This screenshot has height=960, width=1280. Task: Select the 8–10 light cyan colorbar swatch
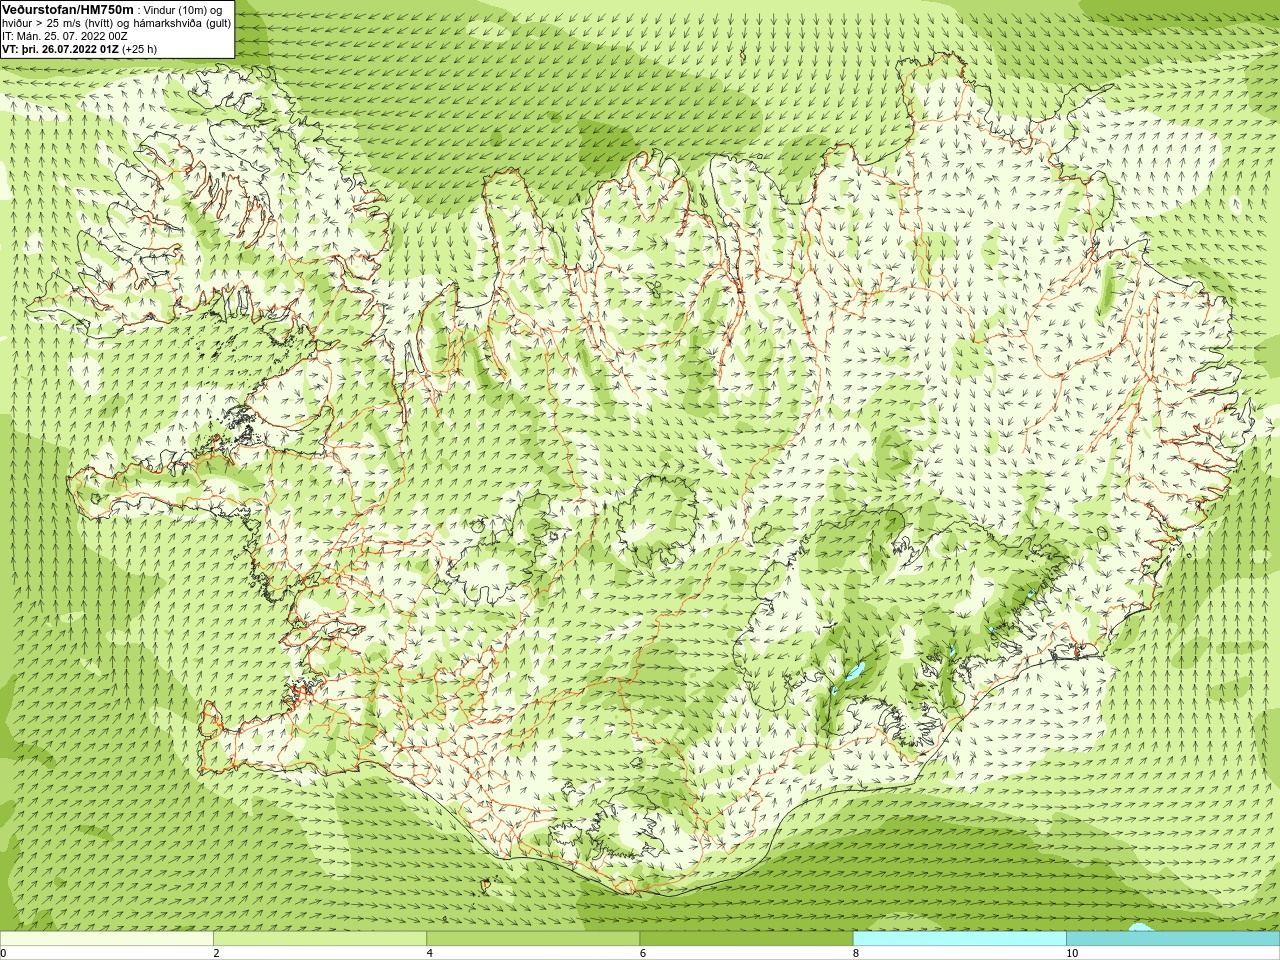(x=959, y=939)
